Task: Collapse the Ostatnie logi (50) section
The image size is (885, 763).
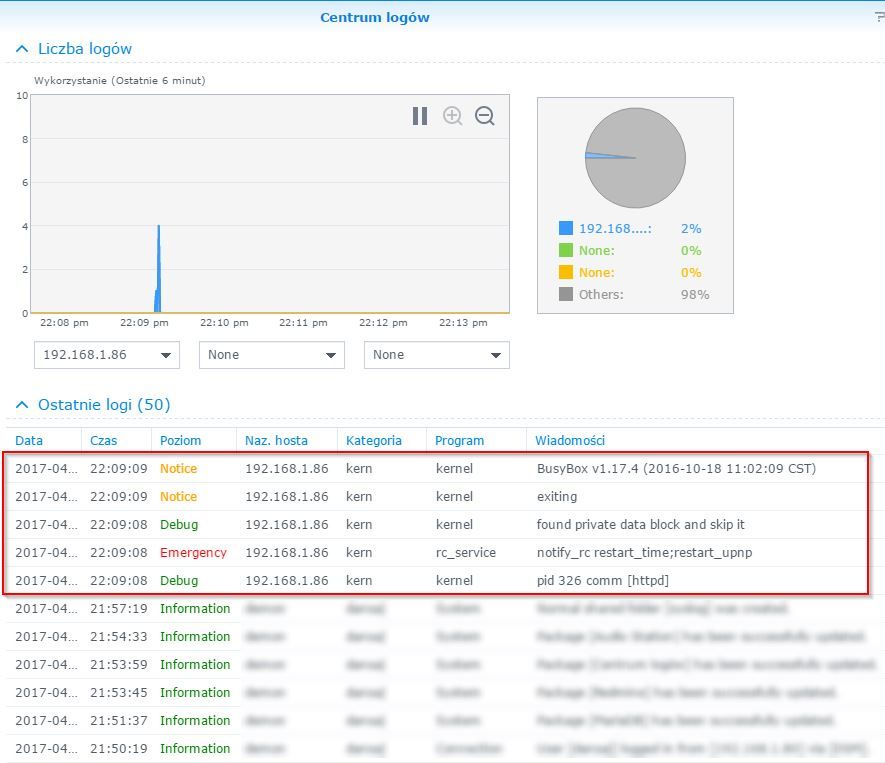Action: 22,405
